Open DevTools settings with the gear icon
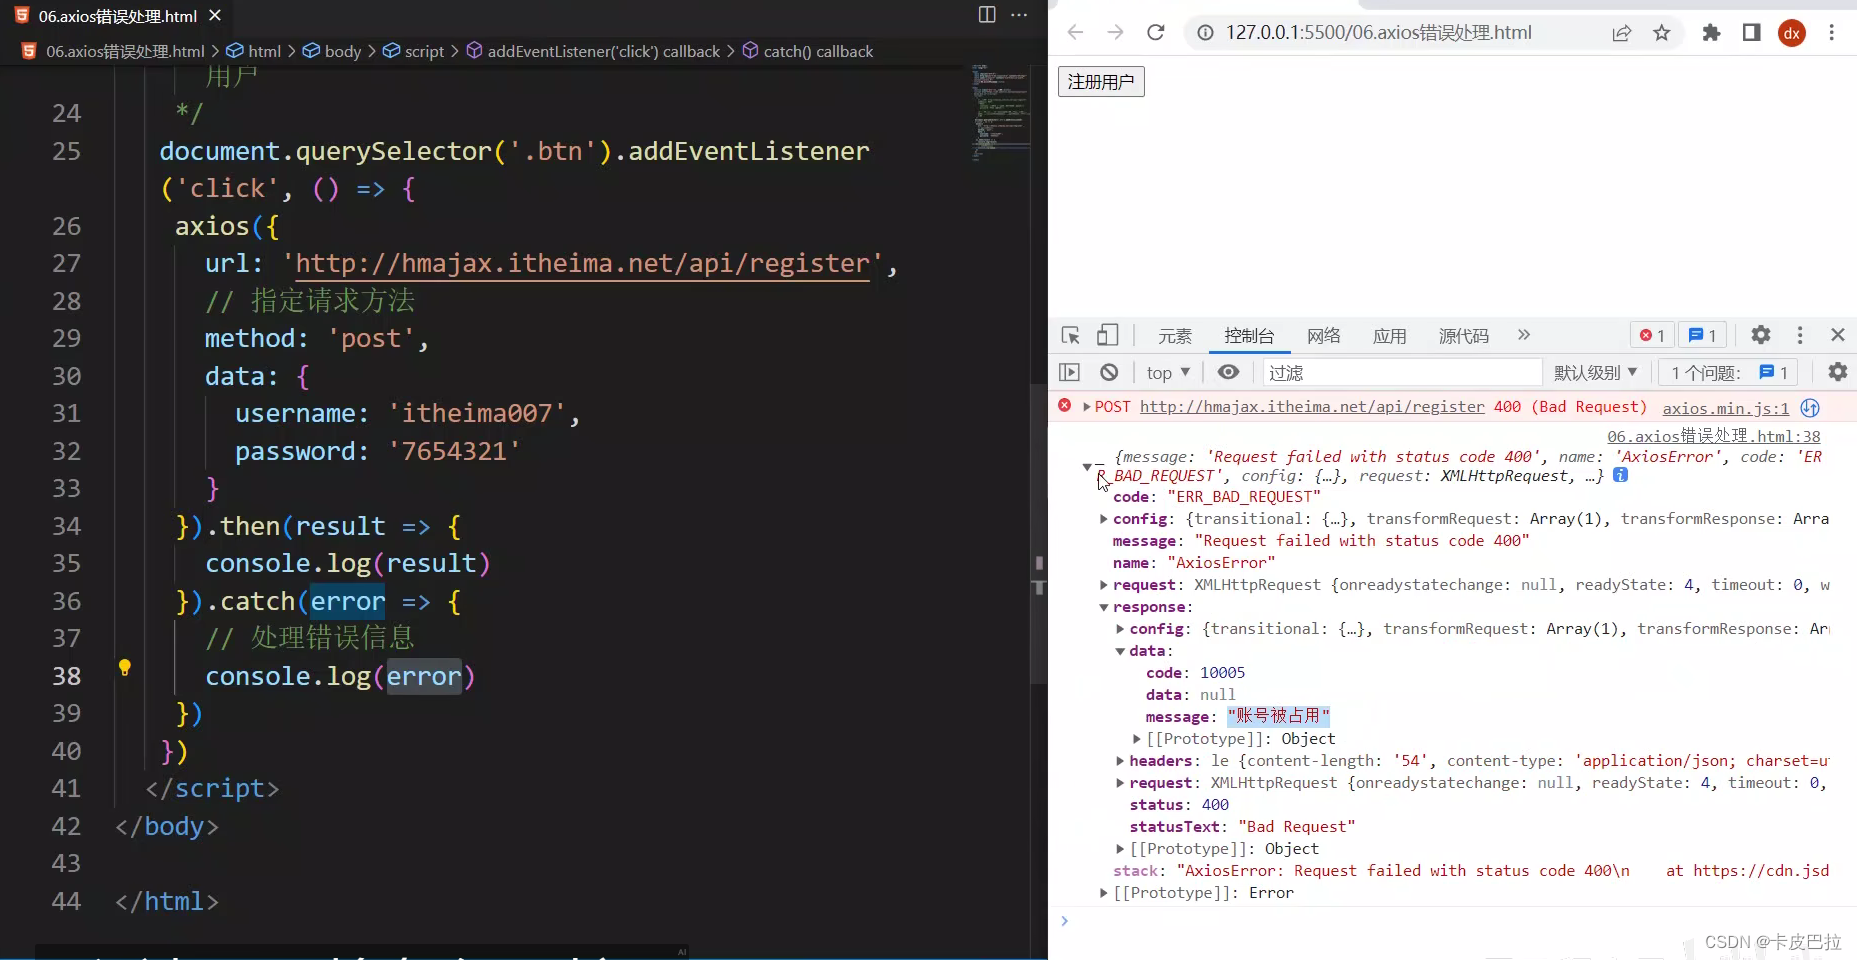This screenshot has width=1857, height=960. click(1761, 335)
